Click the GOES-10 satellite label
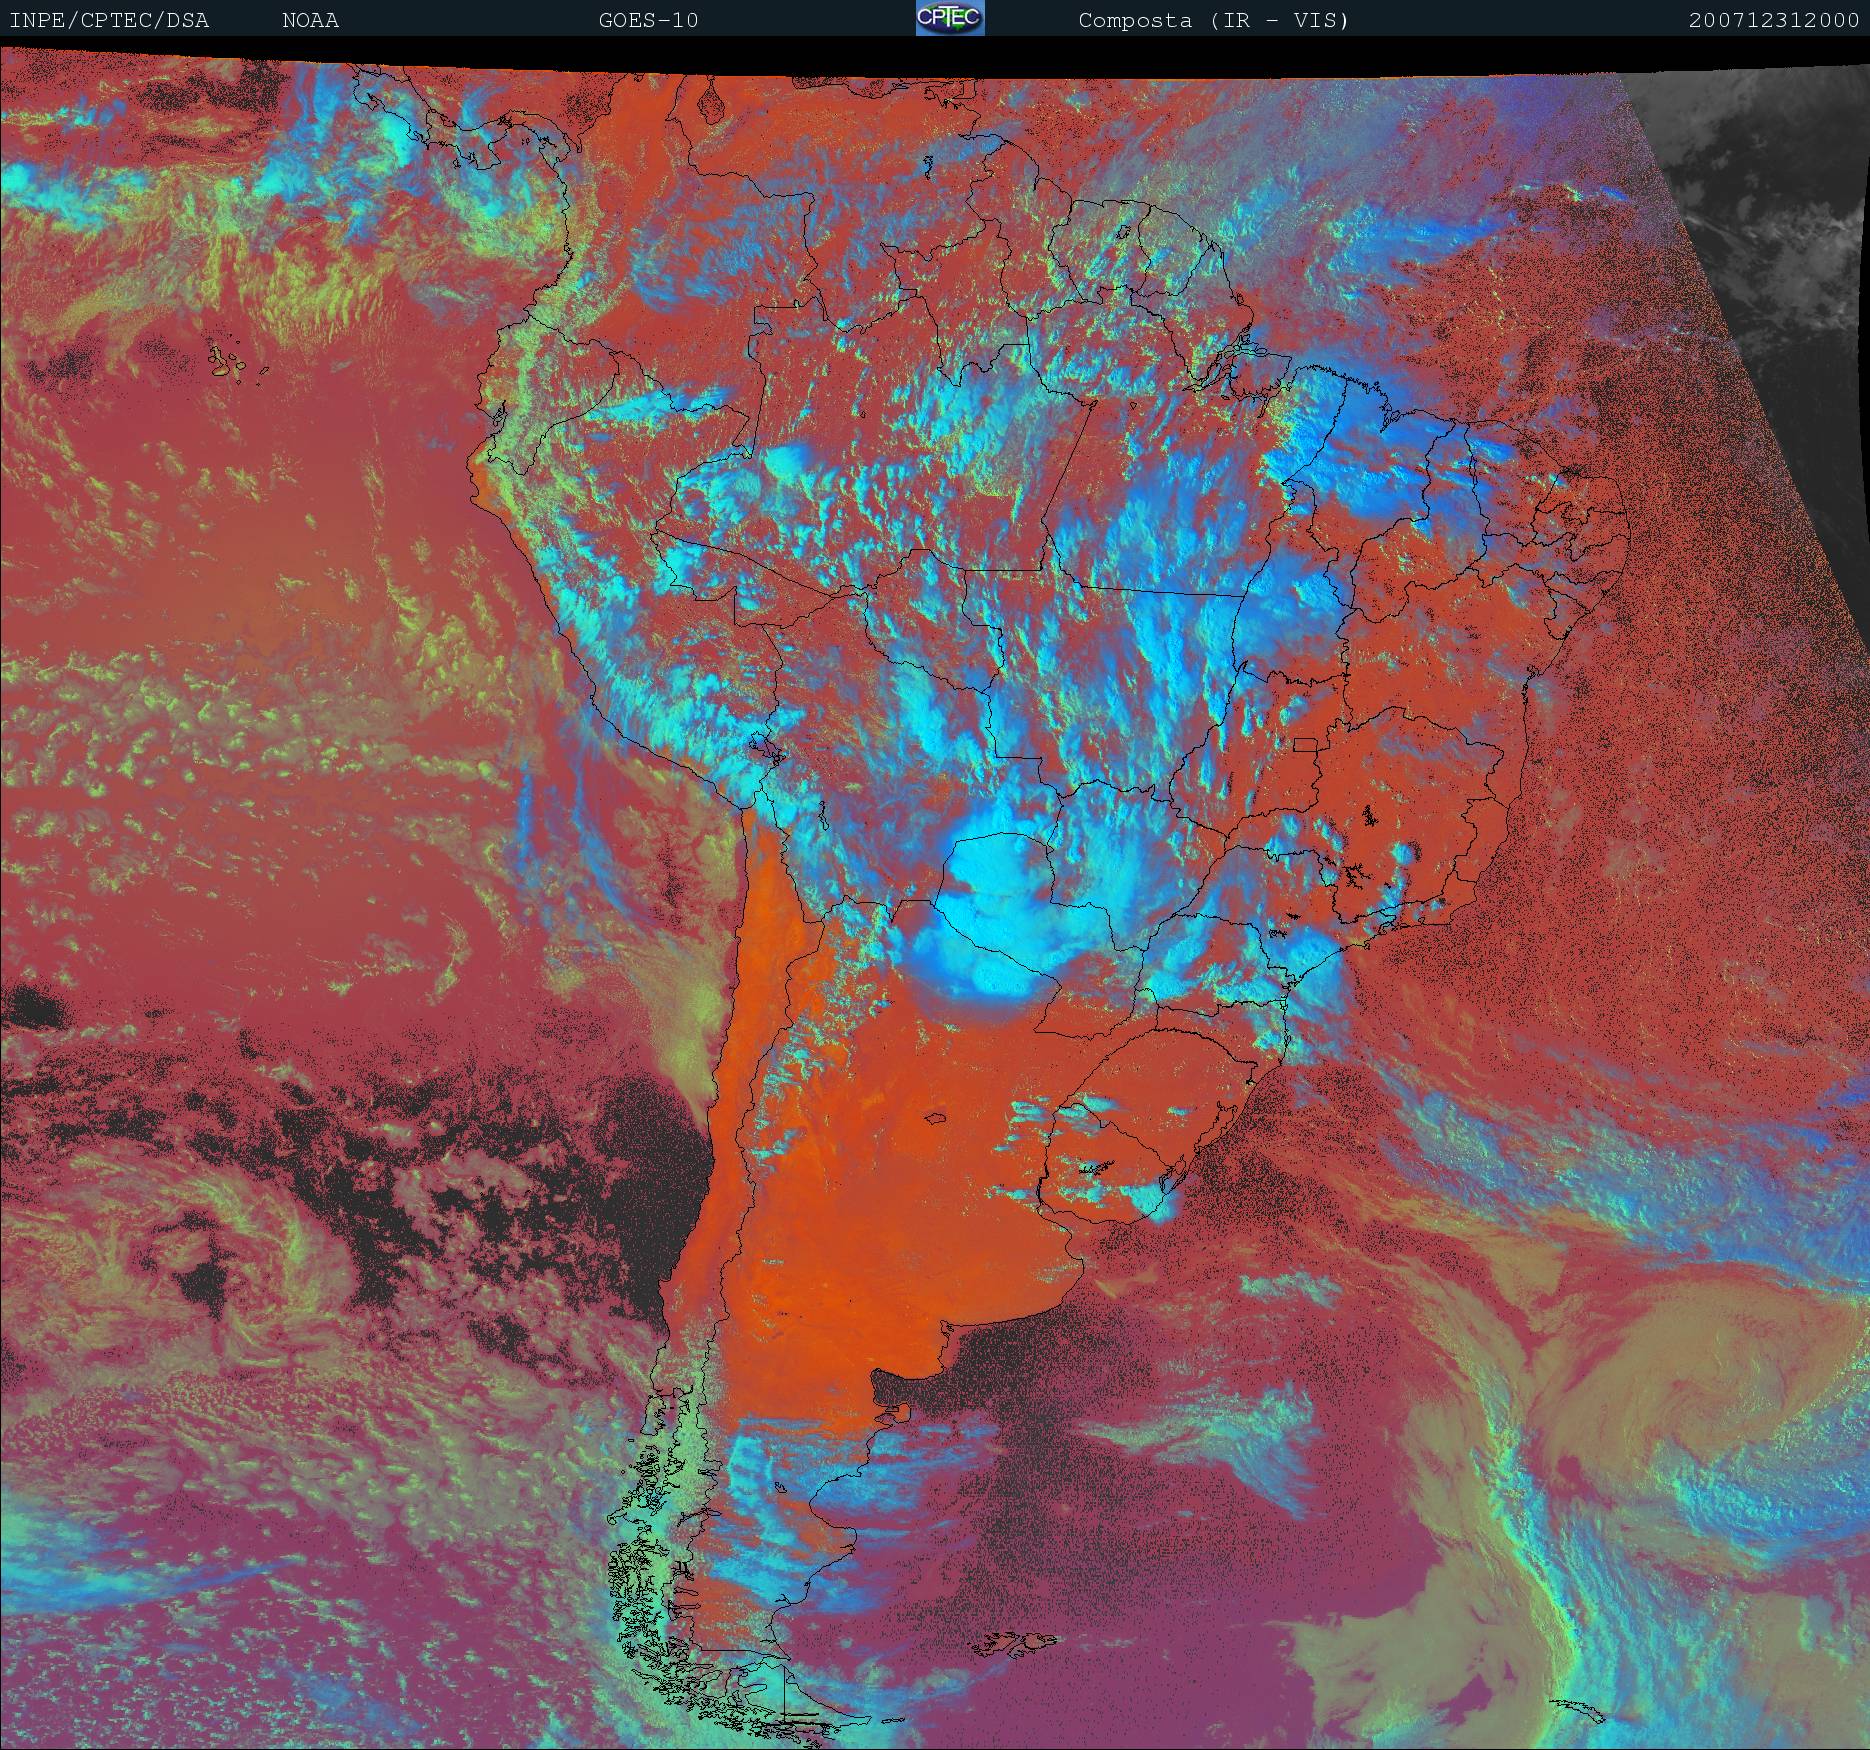Viewport: 1870px width, 1750px height. click(x=648, y=20)
